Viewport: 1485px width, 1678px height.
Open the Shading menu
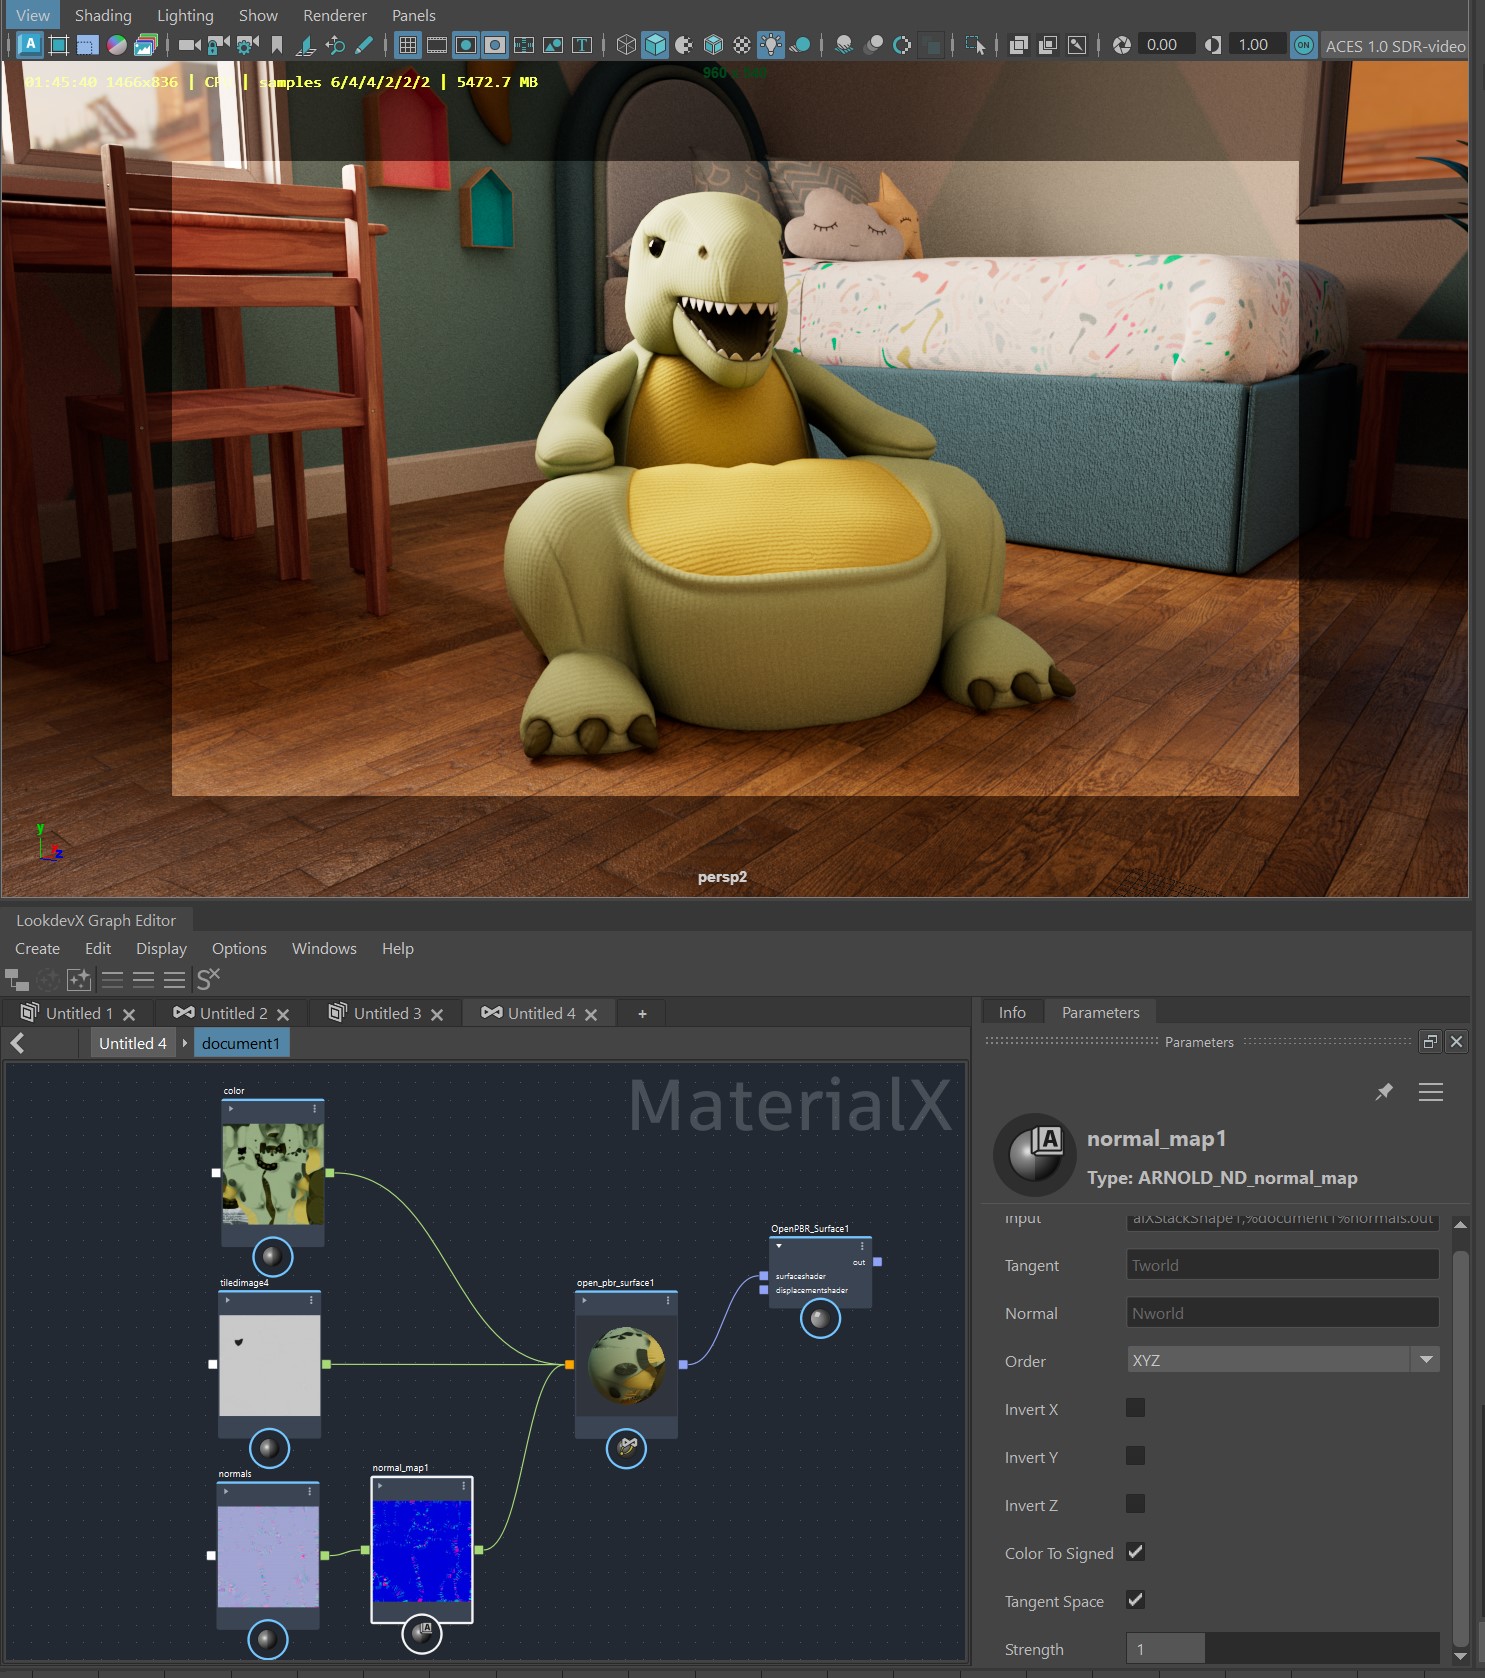[x=103, y=15]
